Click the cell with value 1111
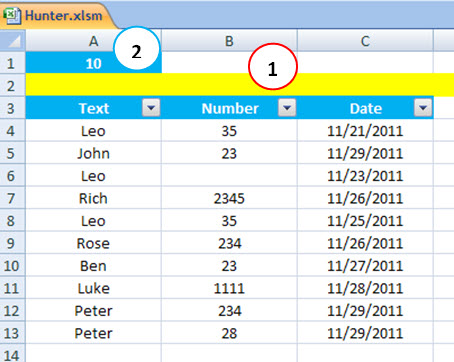This screenshot has width=454, height=362. click(x=229, y=288)
